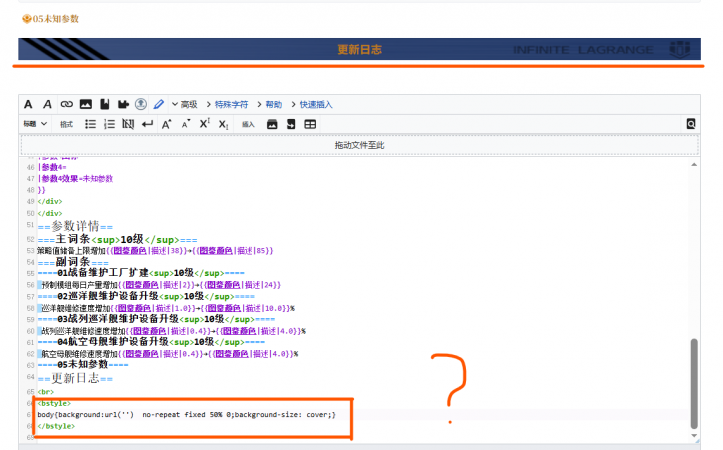Collapse the 高级 toolbar section
This screenshot has width=723, height=450.
click(184, 104)
